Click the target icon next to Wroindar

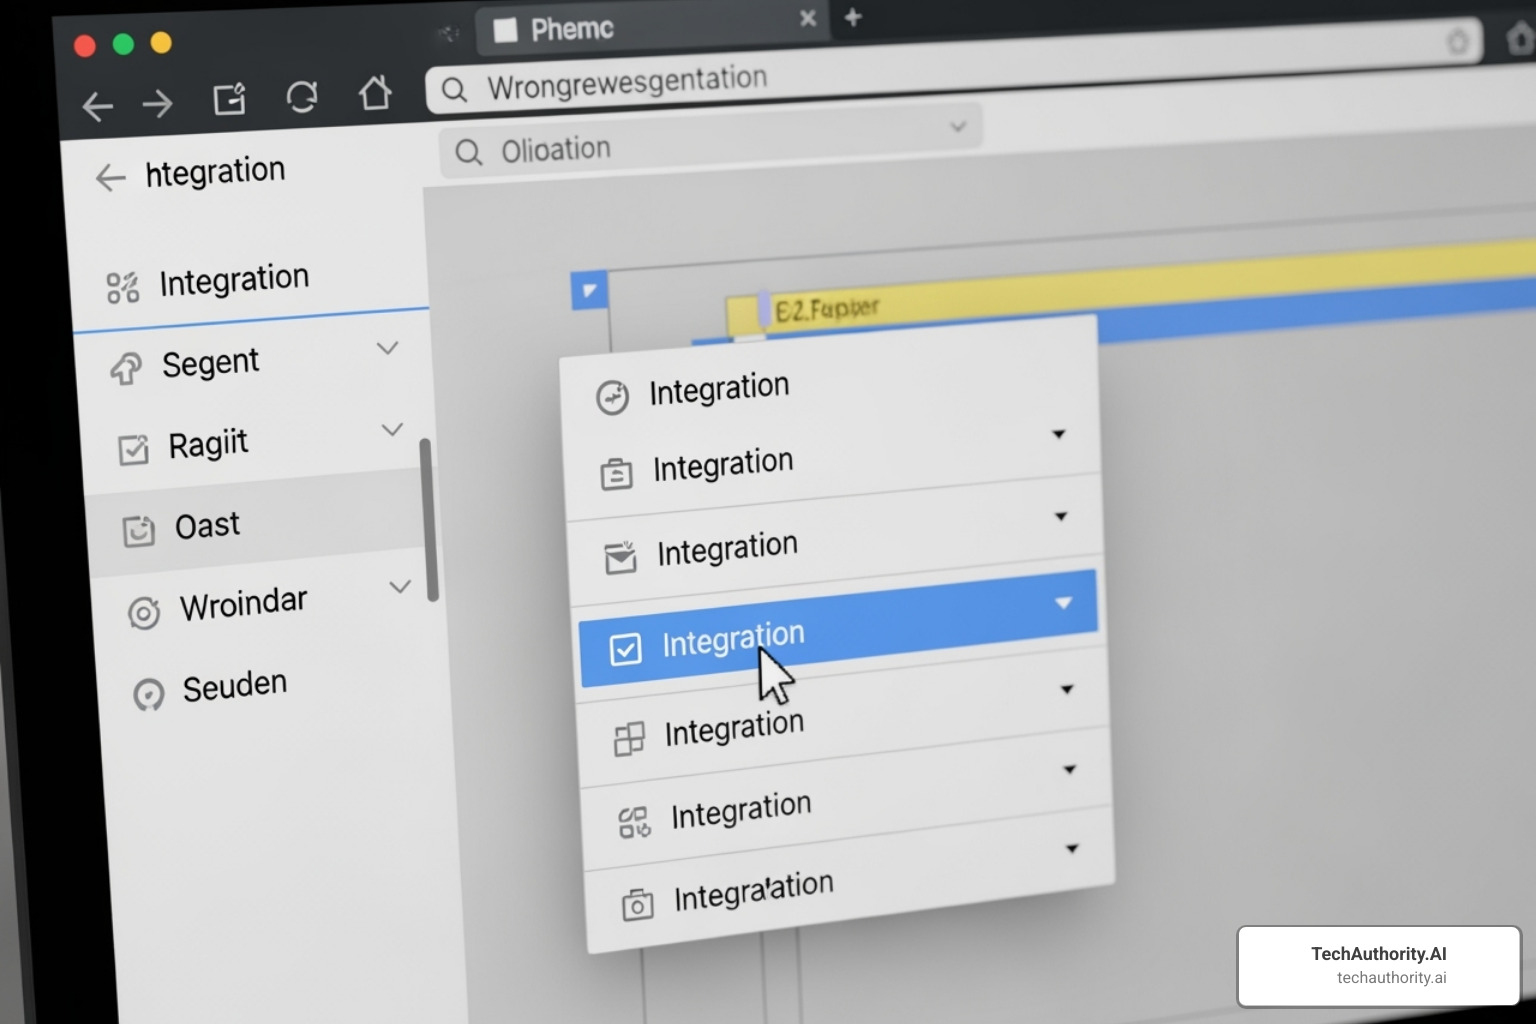point(145,613)
